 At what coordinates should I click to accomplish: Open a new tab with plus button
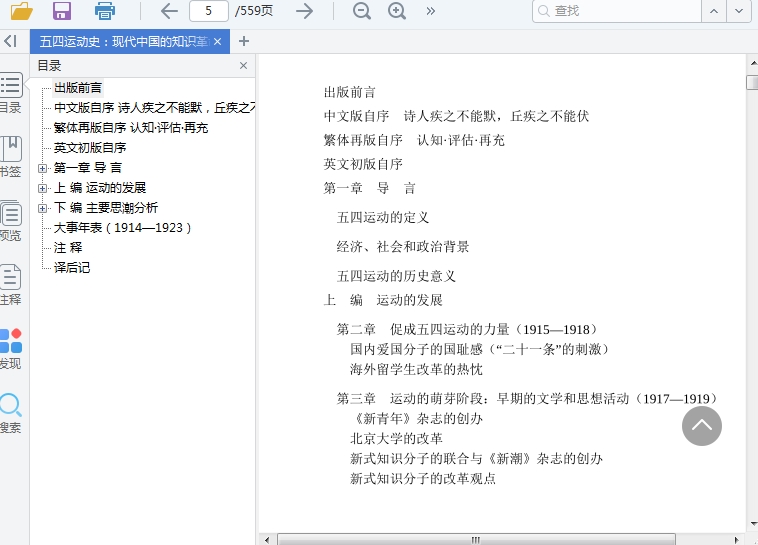point(244,41)
